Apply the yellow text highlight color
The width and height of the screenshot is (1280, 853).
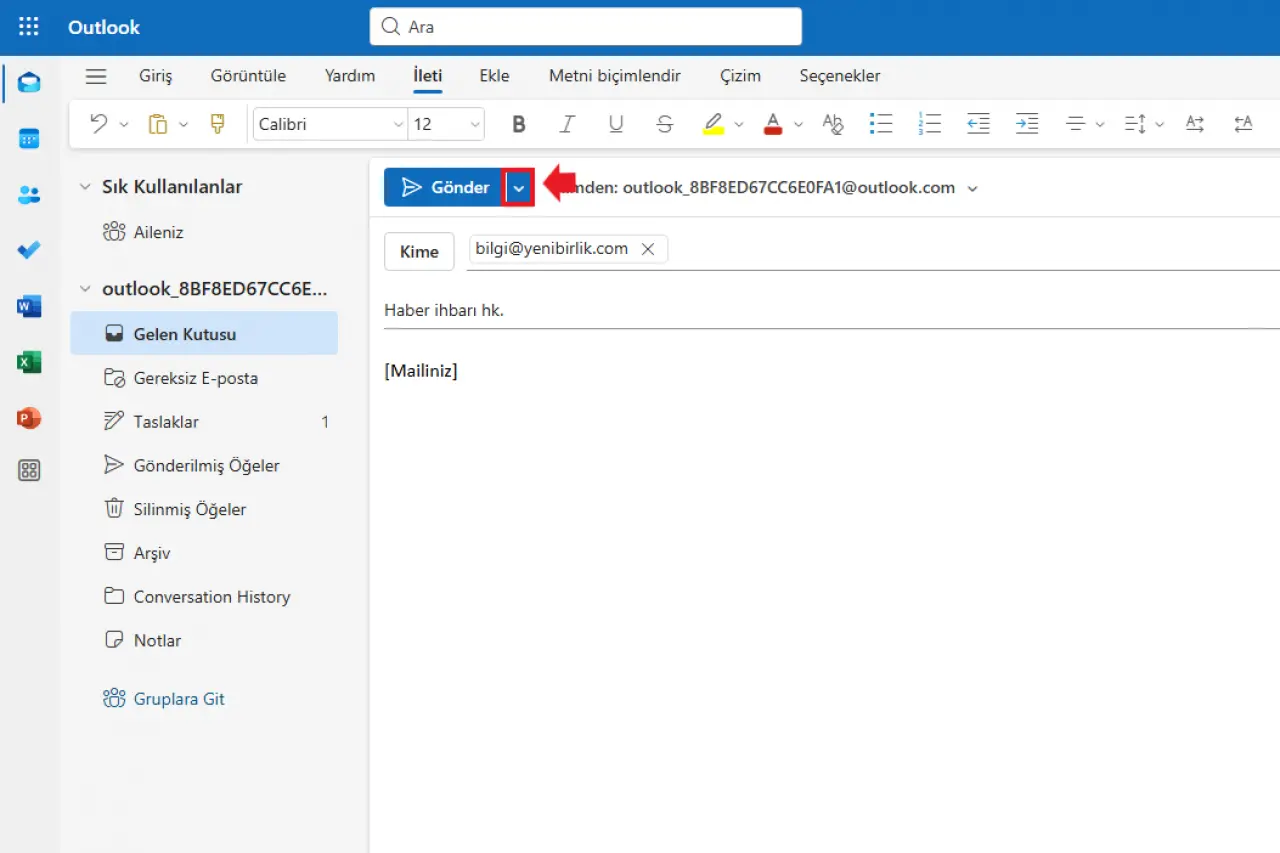(x=713, y=124)
